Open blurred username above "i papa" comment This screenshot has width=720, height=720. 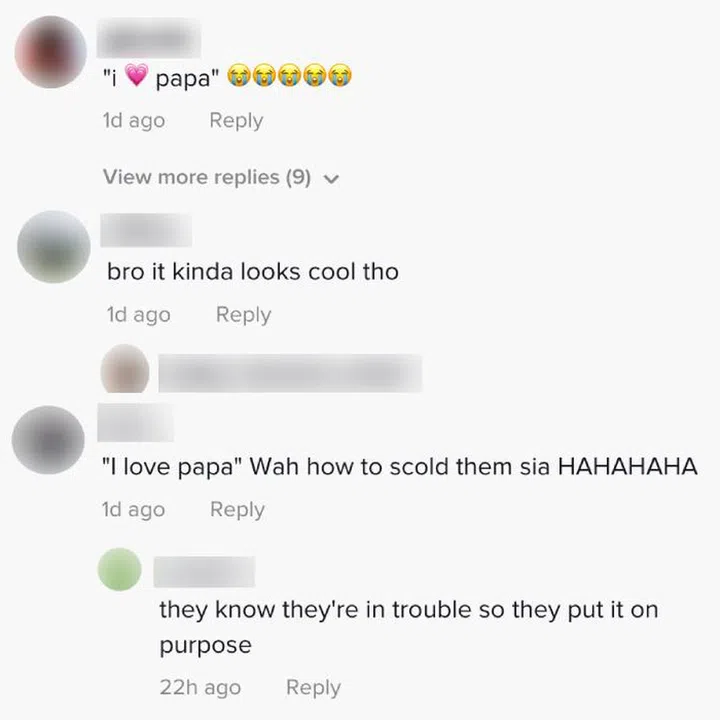point(149,38)
